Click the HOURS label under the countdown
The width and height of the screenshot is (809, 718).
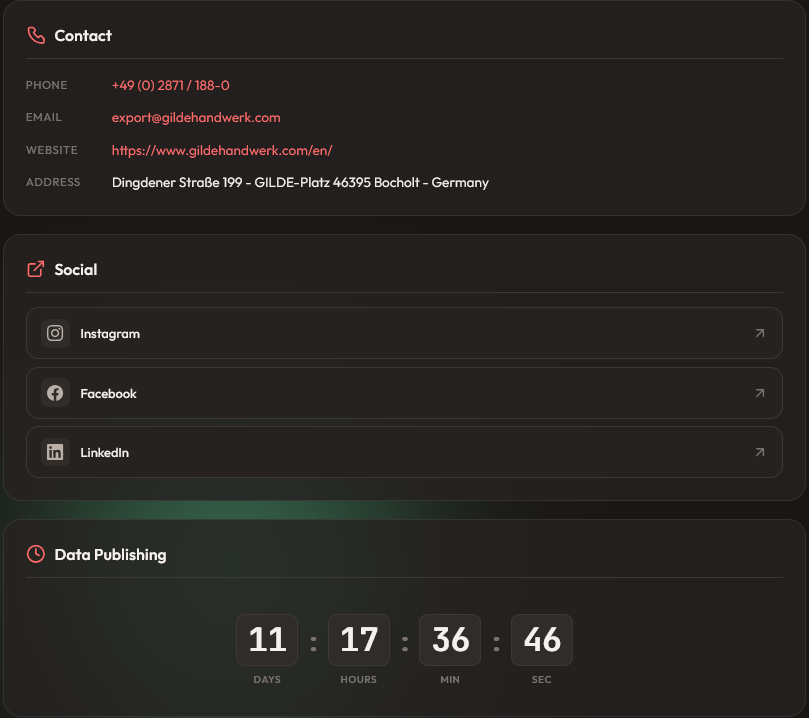click(x=359, y=680)
